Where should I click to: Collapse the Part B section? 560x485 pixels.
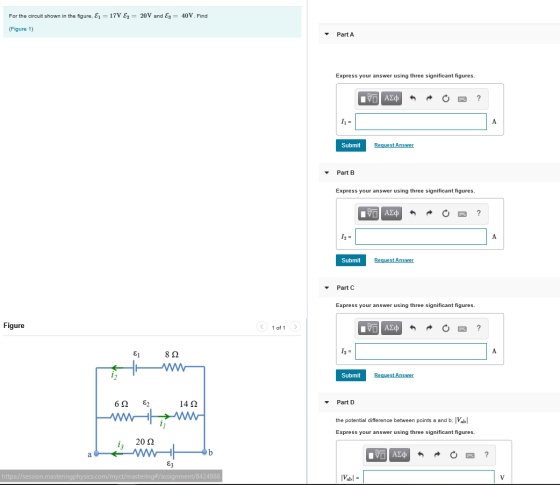click(326, 172)
